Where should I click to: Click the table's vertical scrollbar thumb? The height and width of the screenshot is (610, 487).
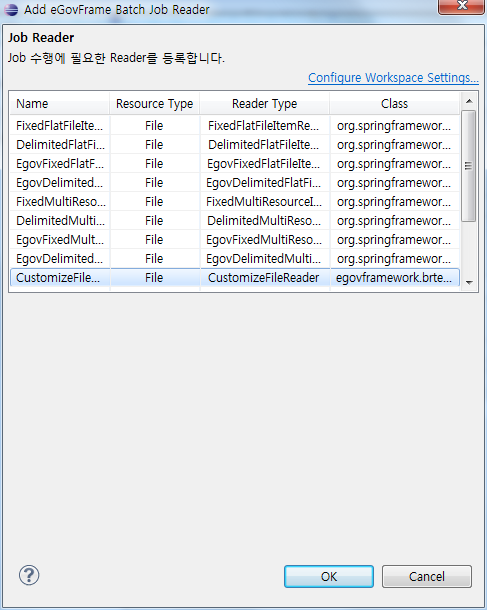(468, 166)
